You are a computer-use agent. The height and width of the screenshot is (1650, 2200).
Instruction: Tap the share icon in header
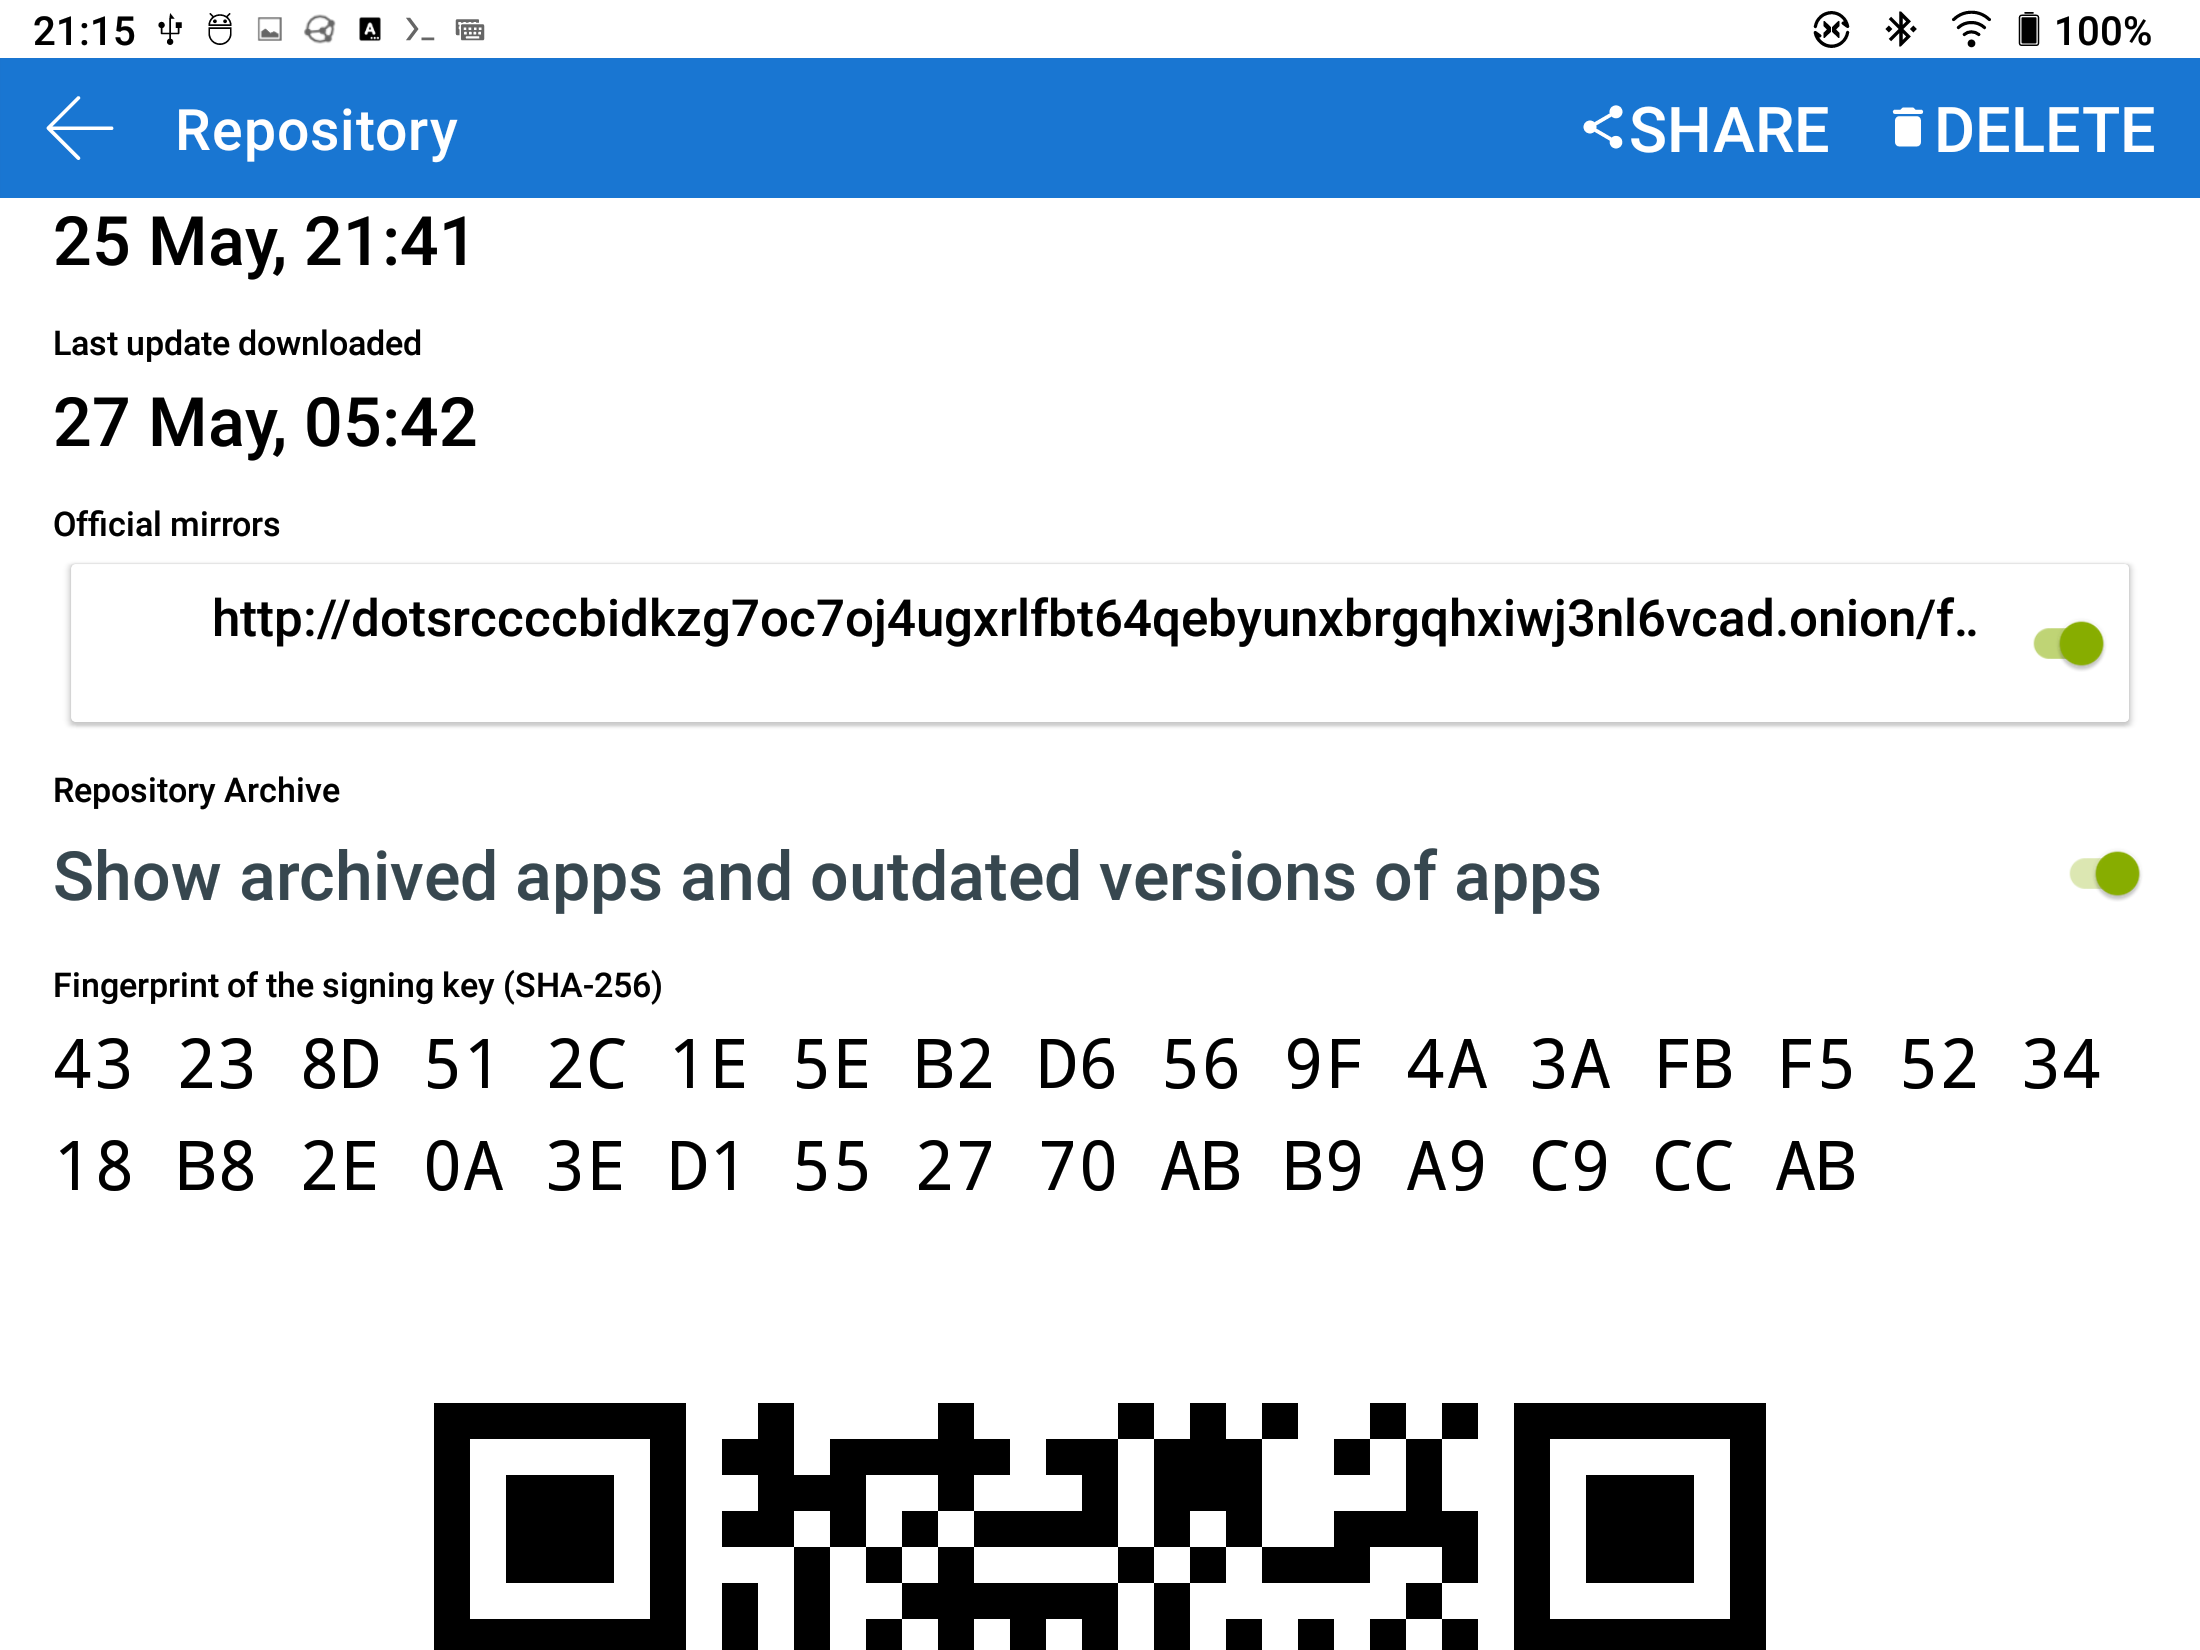[x=1603, y=129]
